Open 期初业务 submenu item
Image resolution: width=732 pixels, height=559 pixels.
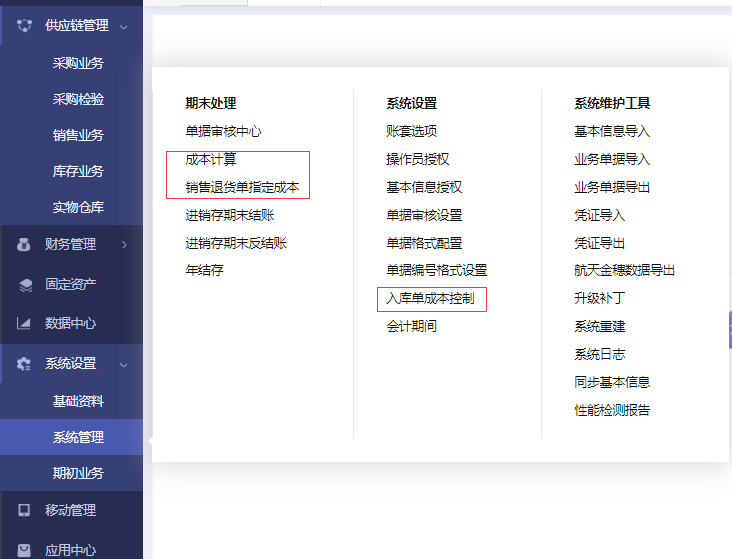coord(78,473)
